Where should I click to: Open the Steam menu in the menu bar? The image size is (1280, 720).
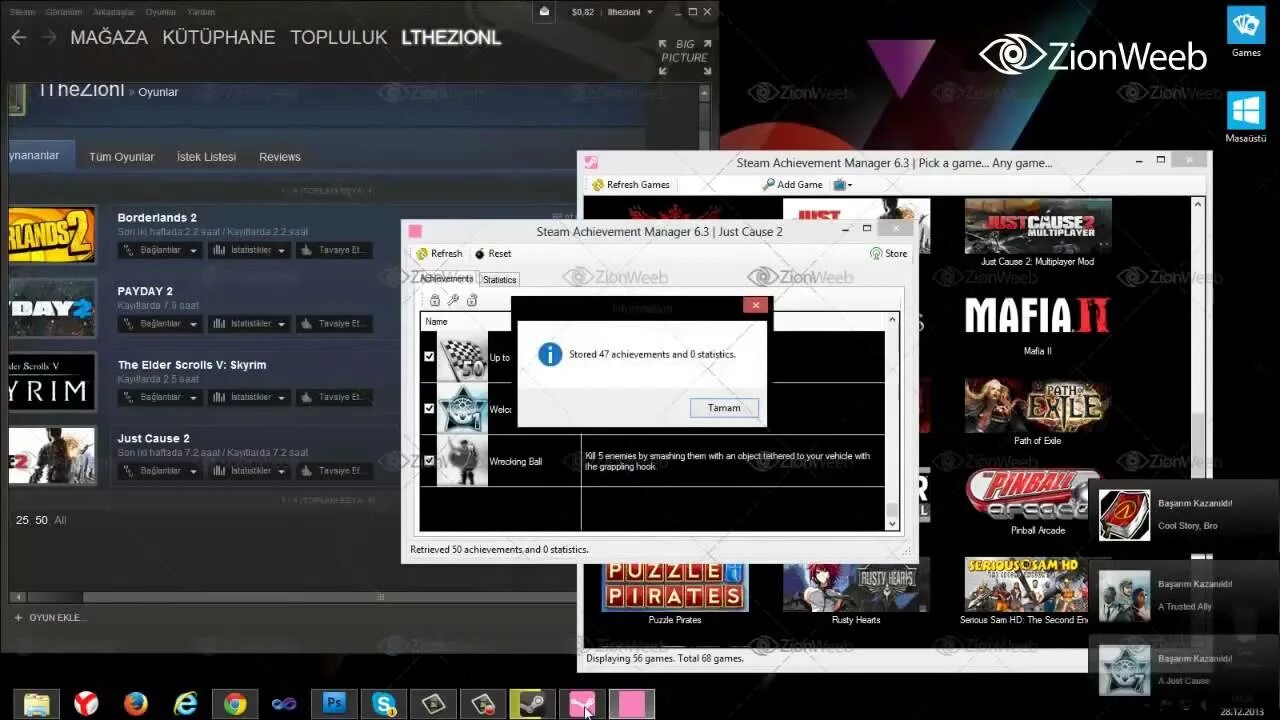point(22,12)
